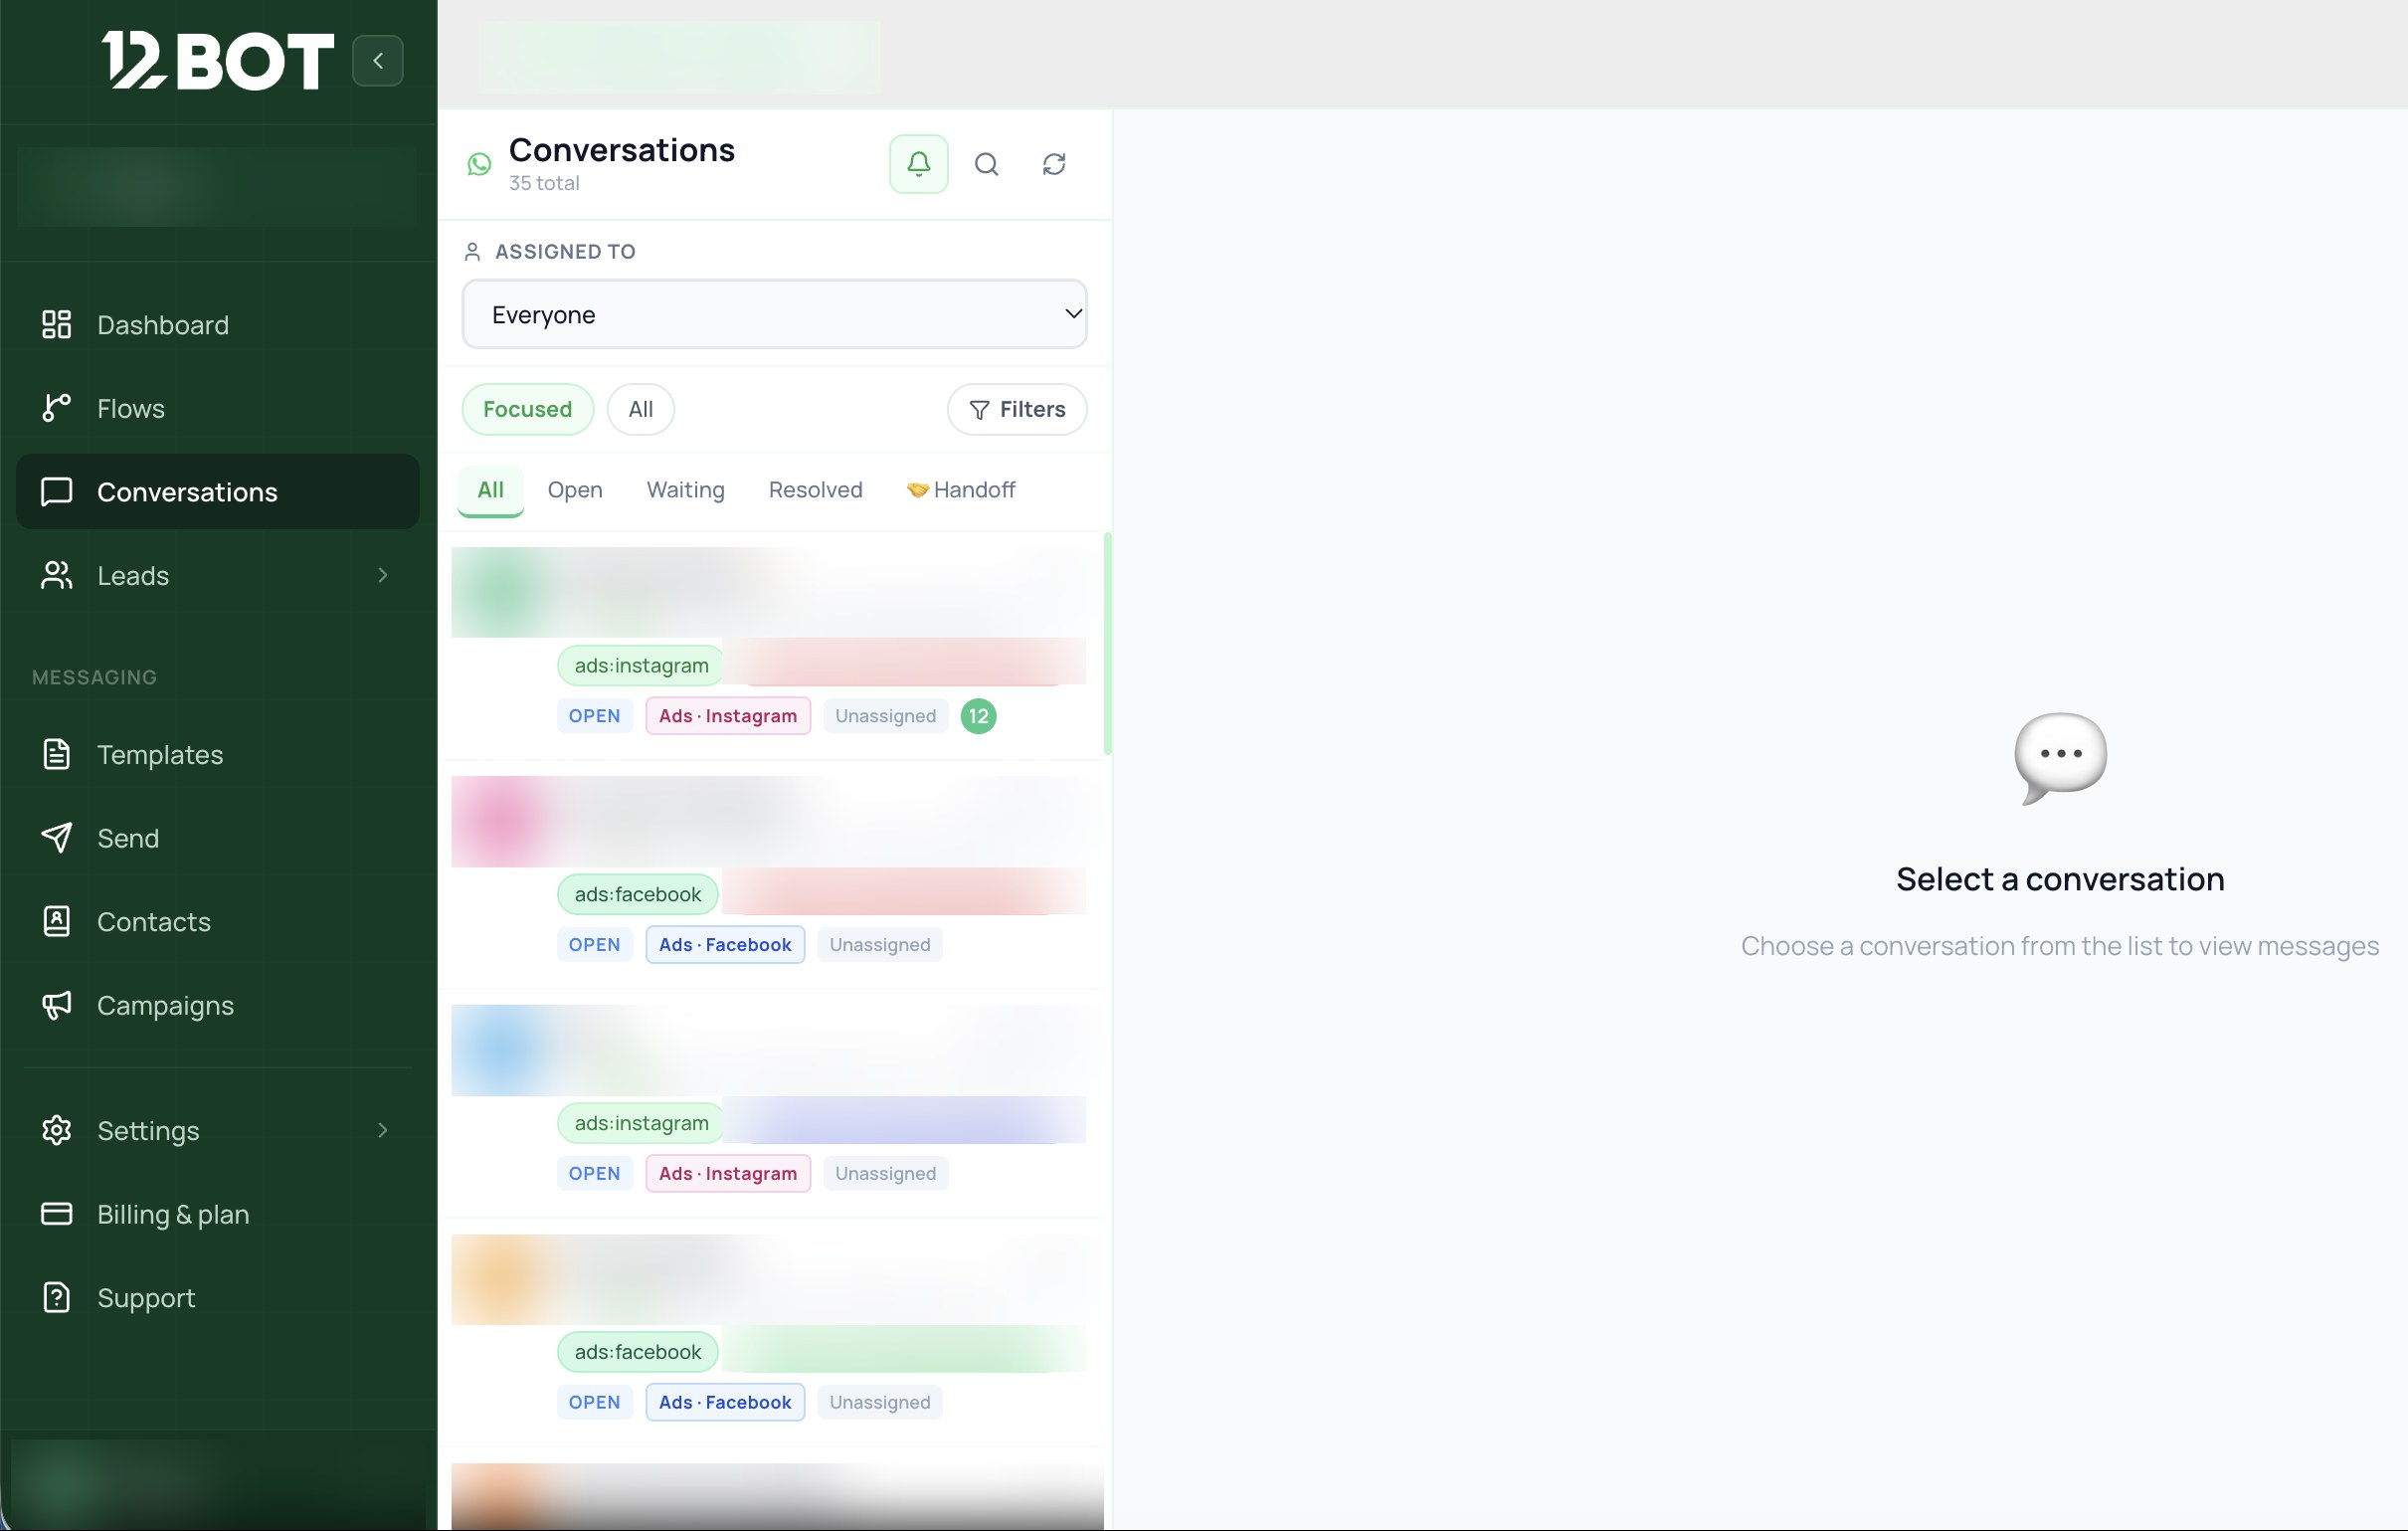Open the conversation search magnifier
Image resolution: width=2408 pixels, height=1531 pixels.
click(986, 163)
